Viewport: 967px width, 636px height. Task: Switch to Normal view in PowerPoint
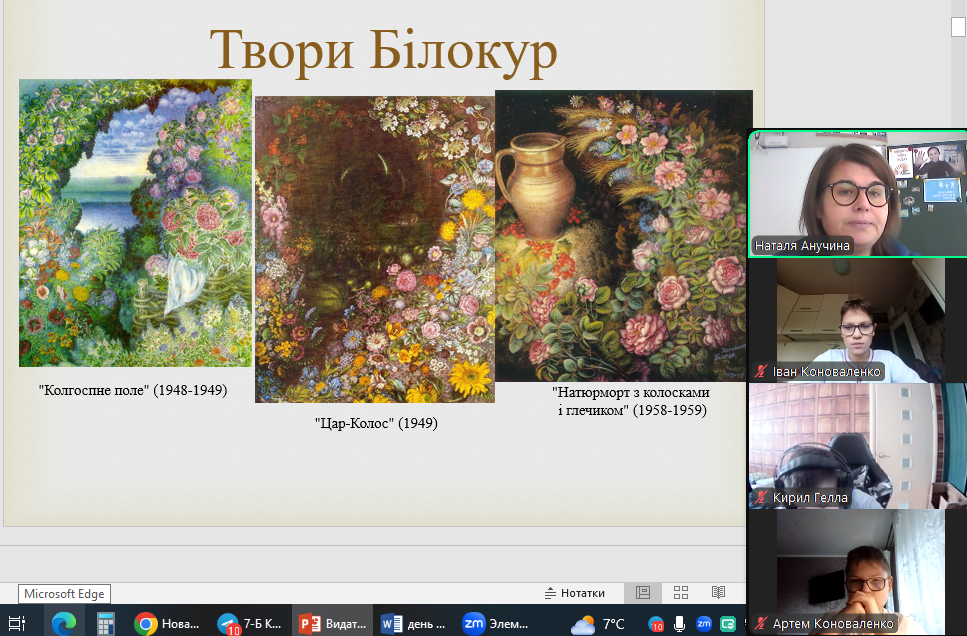click(643, 593)
